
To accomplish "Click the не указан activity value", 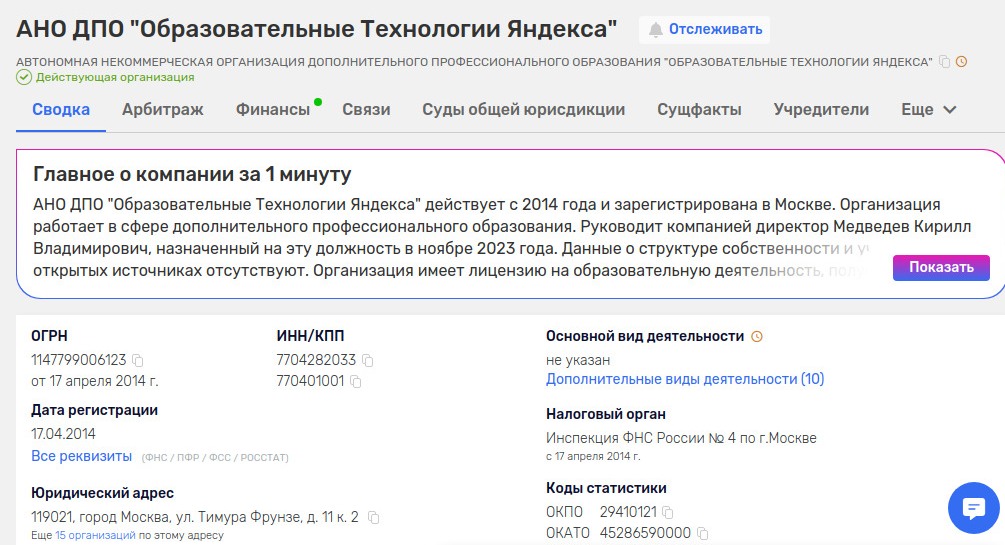I will click(x=578, y=360).
